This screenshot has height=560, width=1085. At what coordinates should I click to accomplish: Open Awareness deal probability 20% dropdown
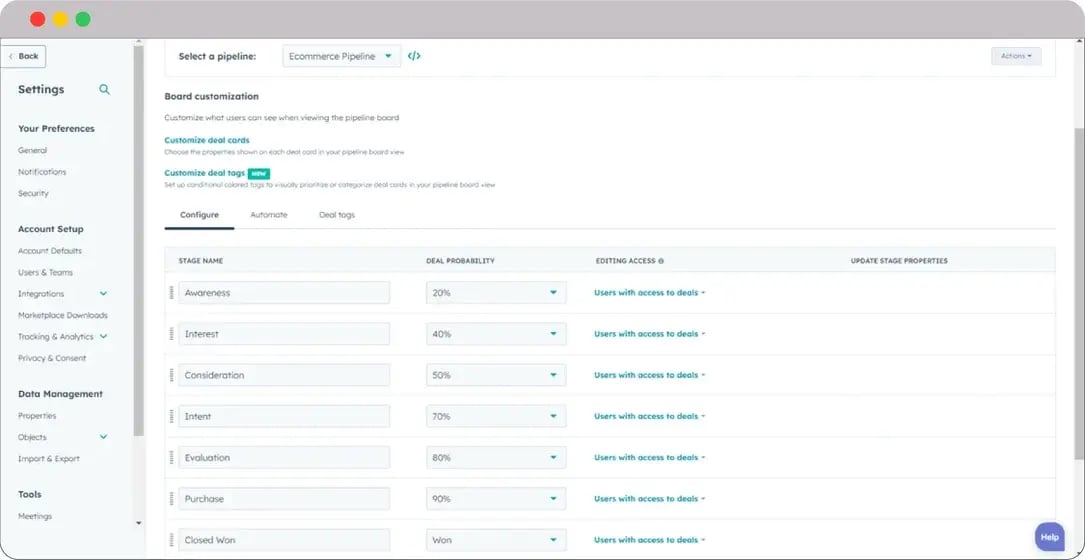(496, 293)
